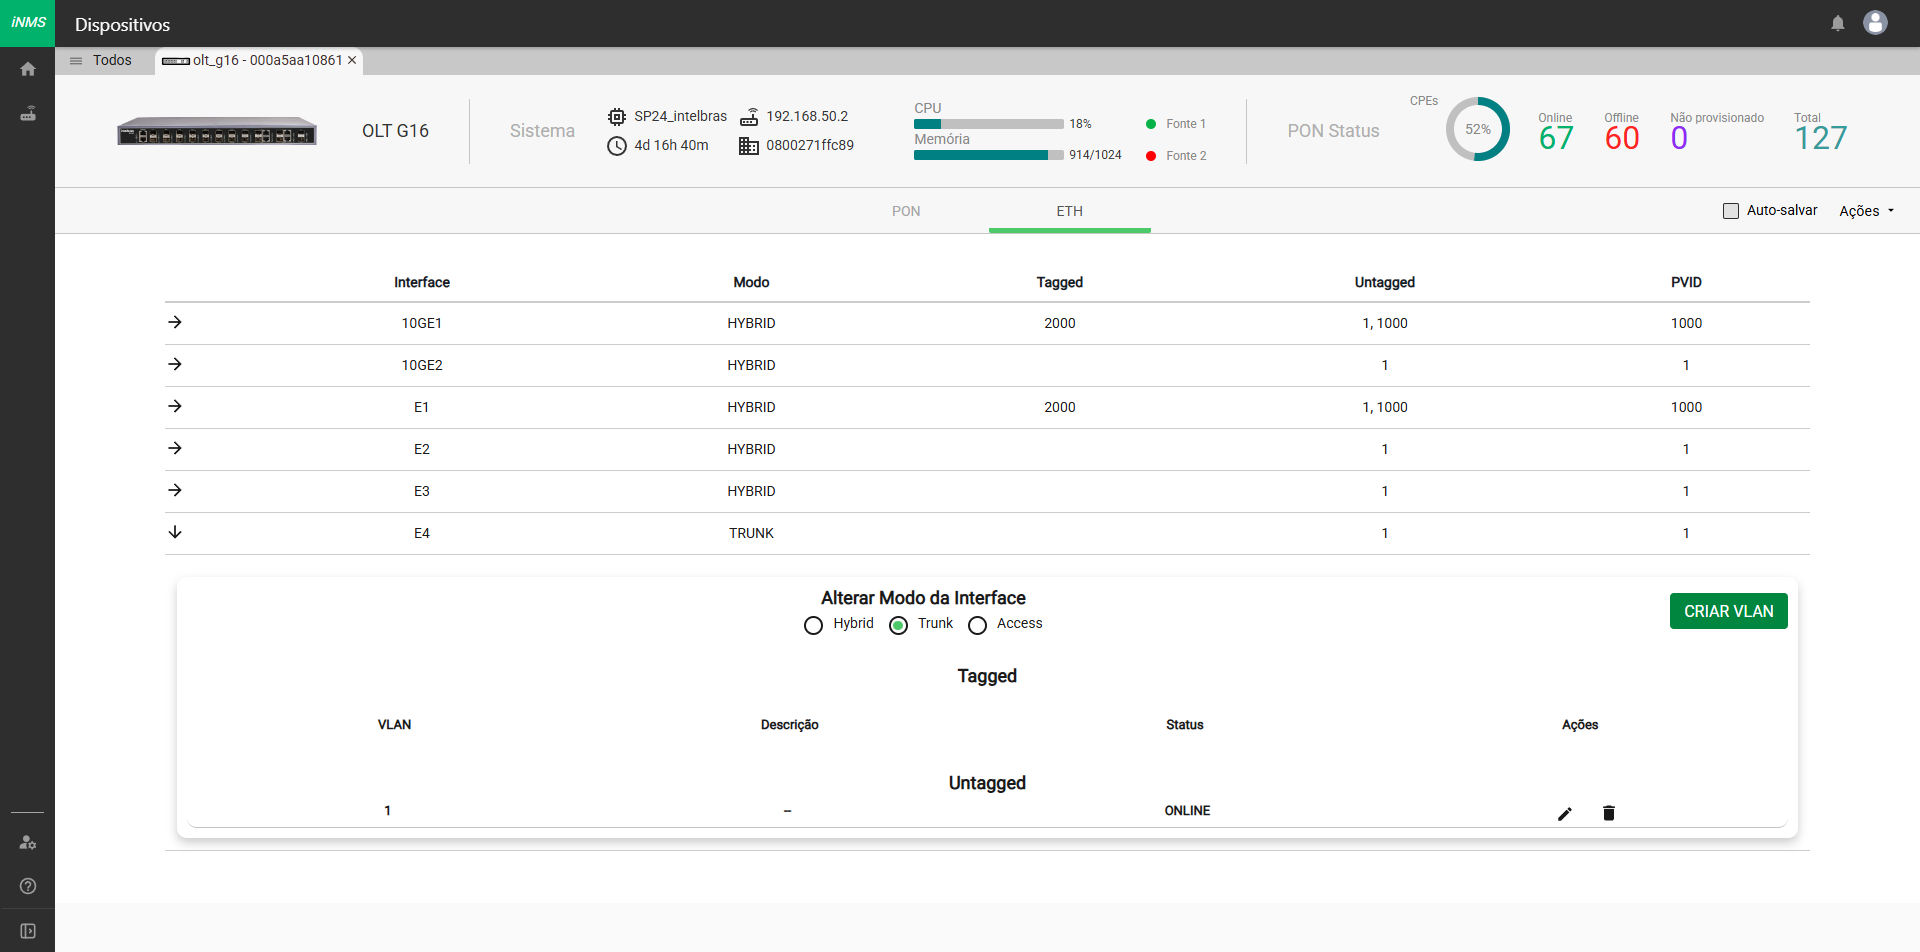This screenshot has height=952, width=1920.
Task: Select the Trunk mode radio button
Action: [898, 625]
